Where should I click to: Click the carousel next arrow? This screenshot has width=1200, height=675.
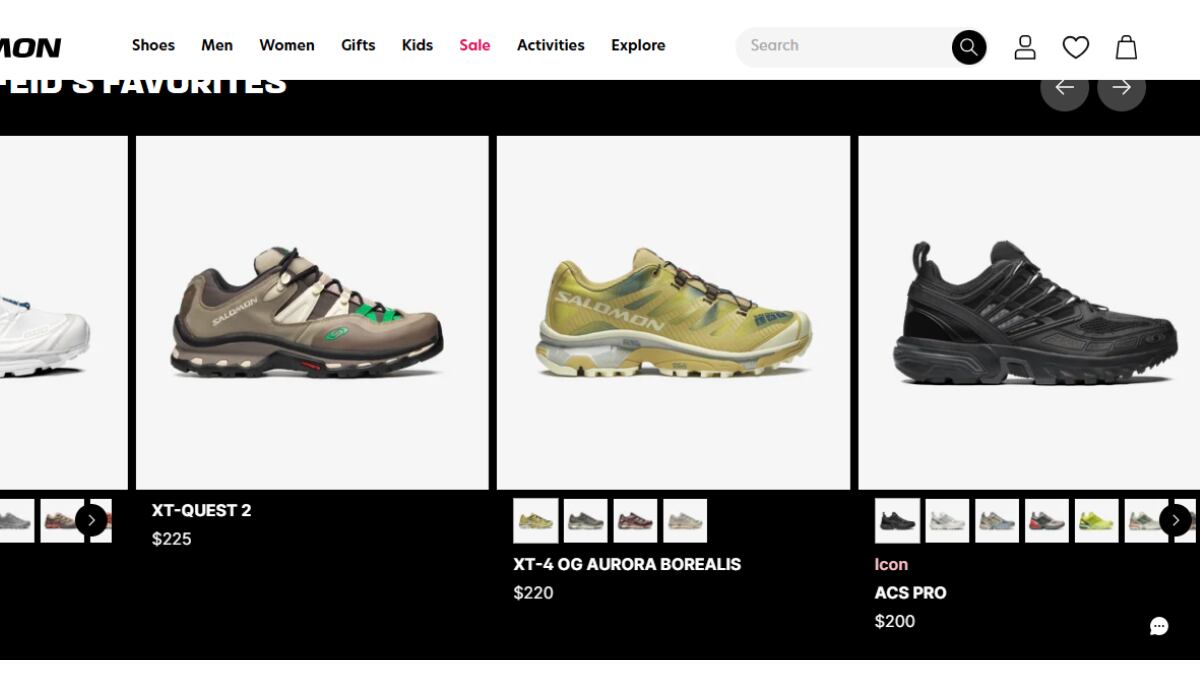click(x=1121, y=87)
